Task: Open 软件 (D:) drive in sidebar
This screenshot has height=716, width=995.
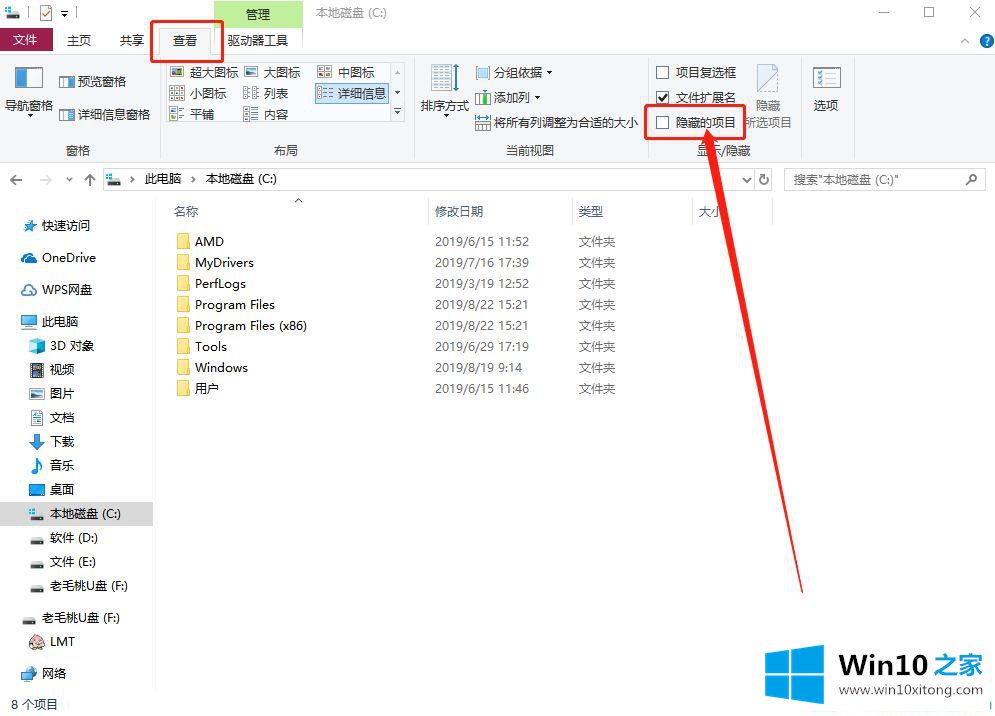Action: tap(73, 538)
